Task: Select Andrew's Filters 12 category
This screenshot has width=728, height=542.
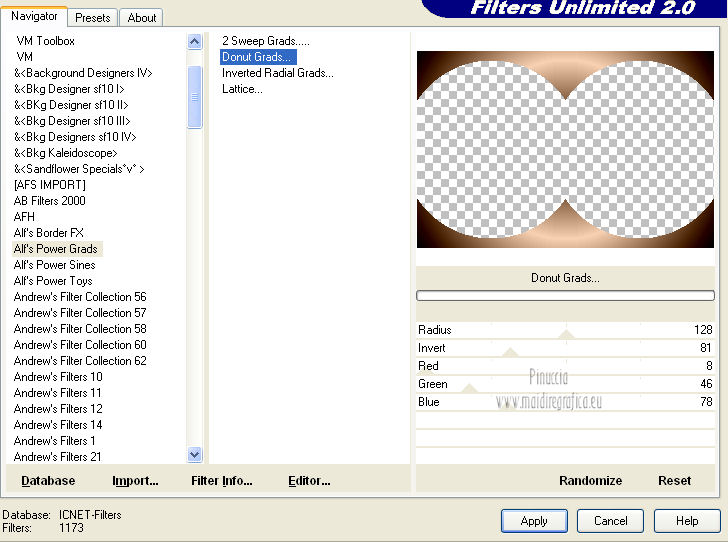Action: click(x=58, y=409)
